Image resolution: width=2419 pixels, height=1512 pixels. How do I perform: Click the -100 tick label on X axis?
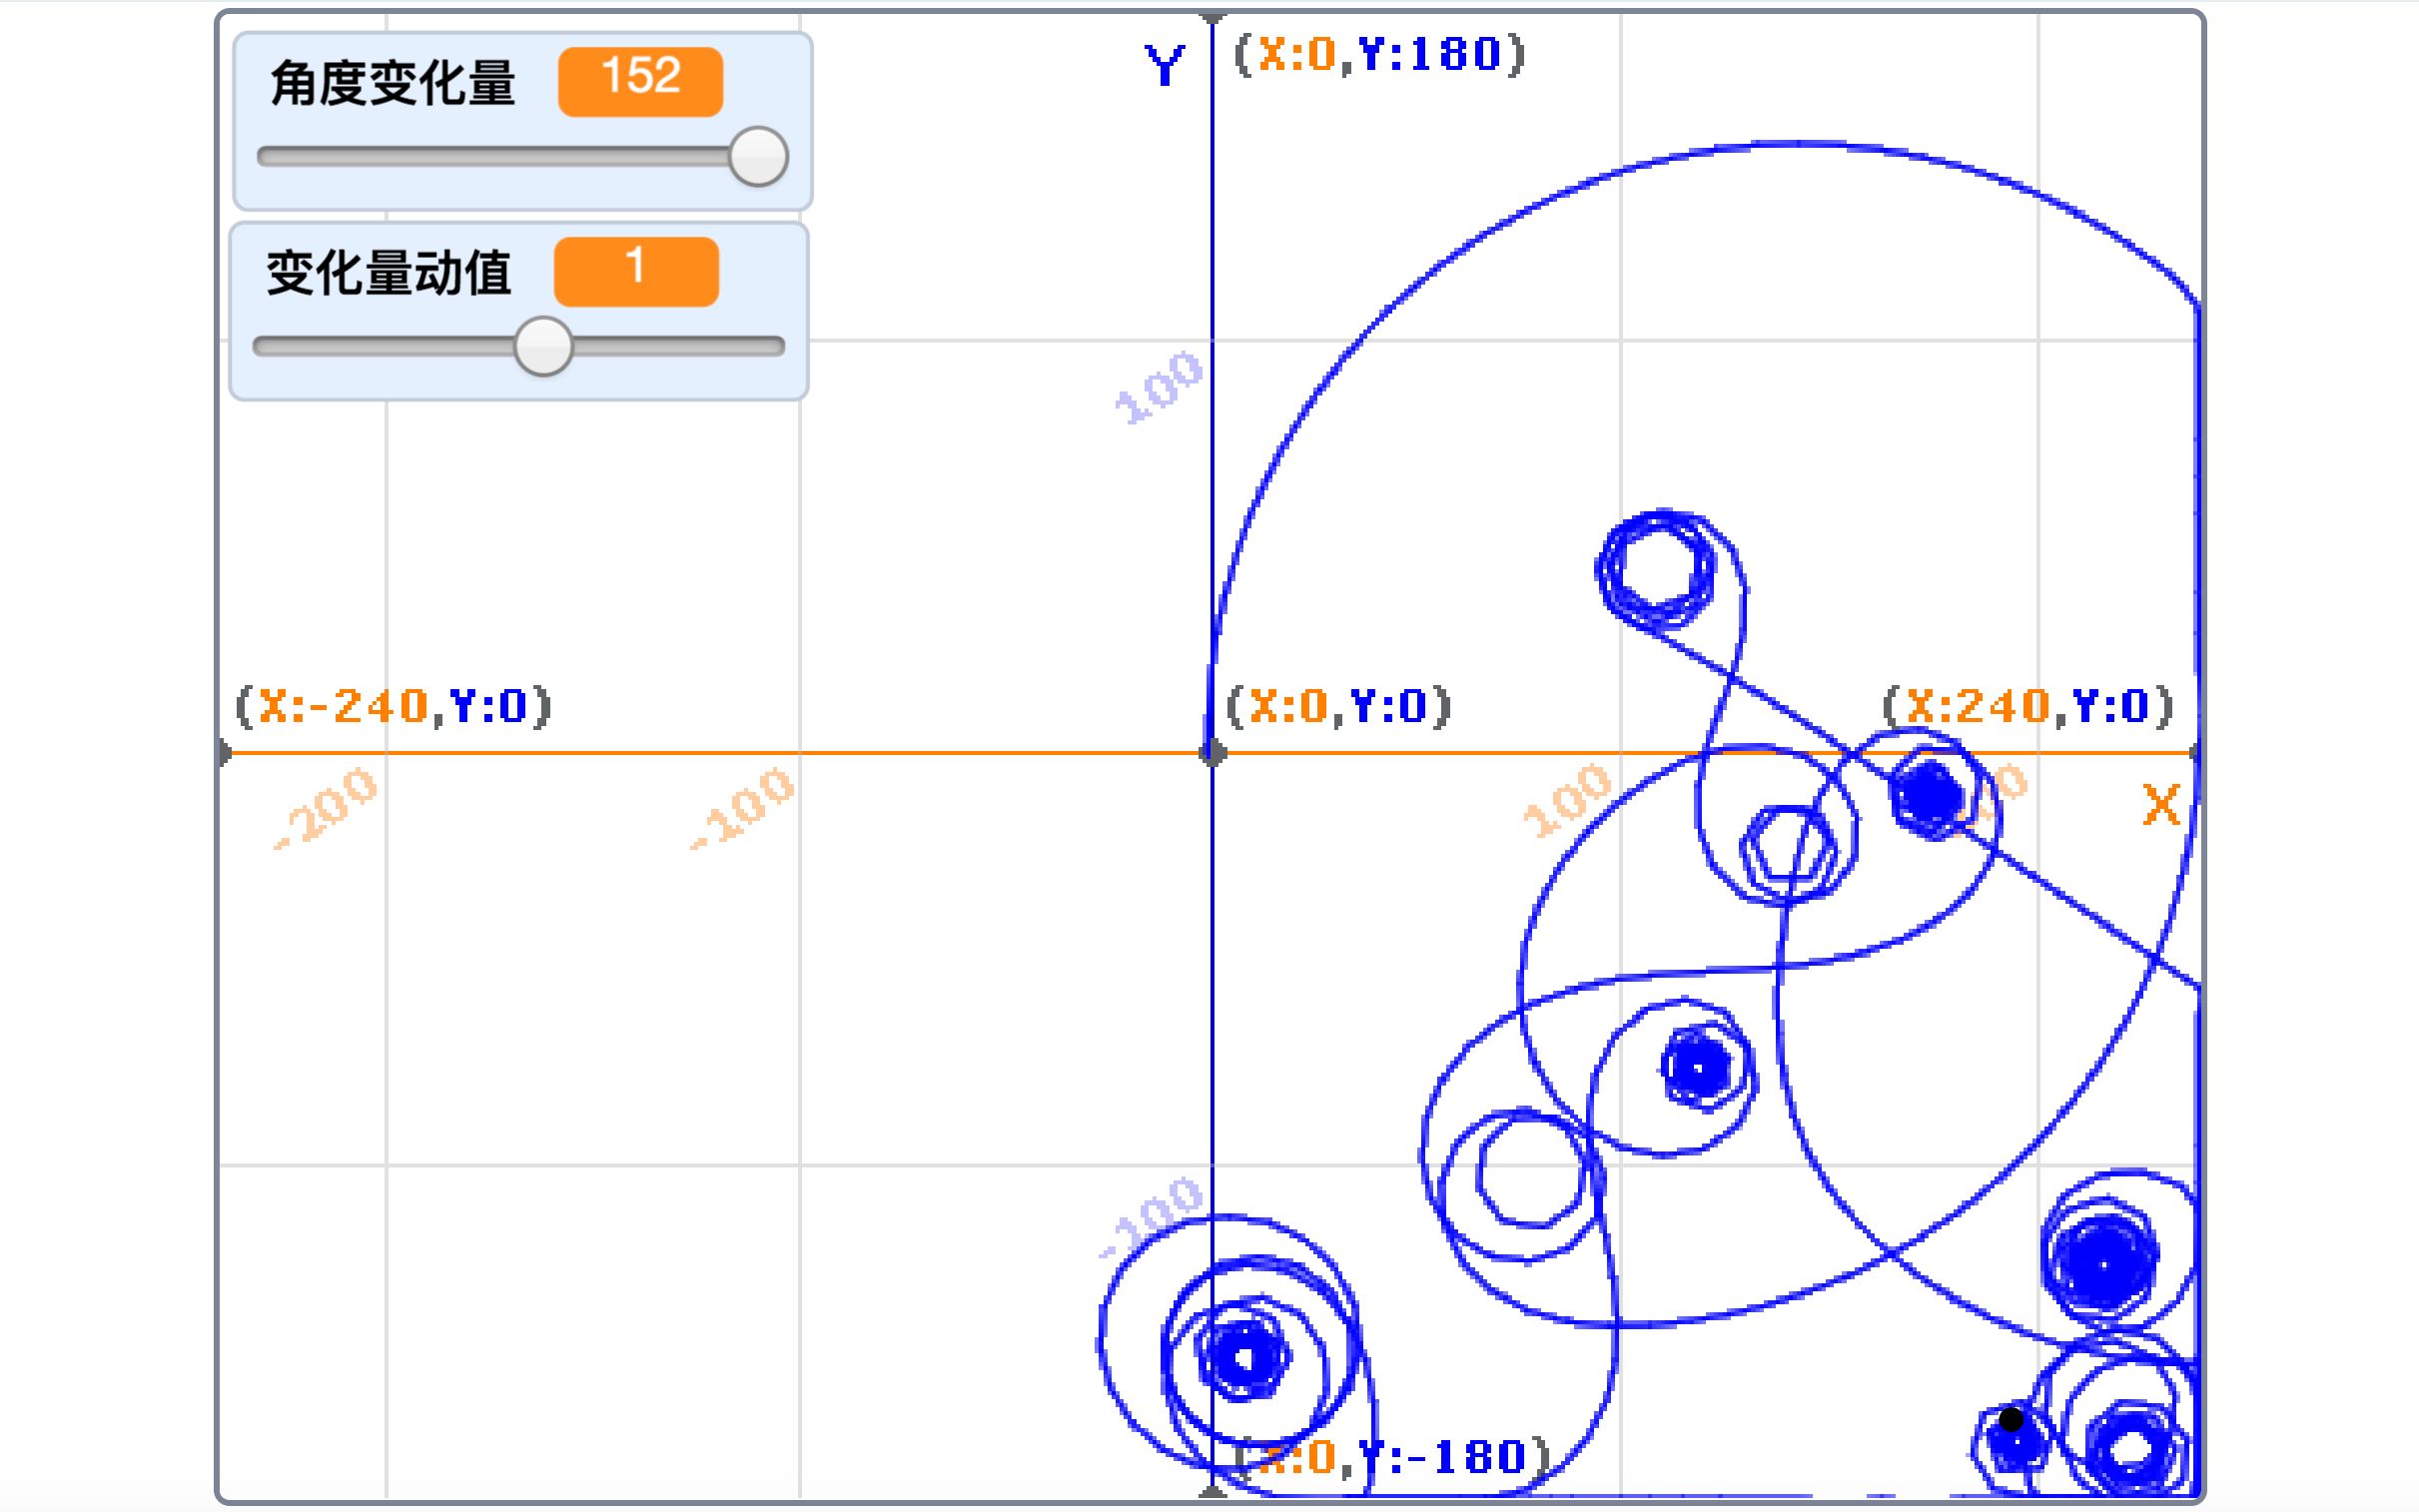(745, 808)
